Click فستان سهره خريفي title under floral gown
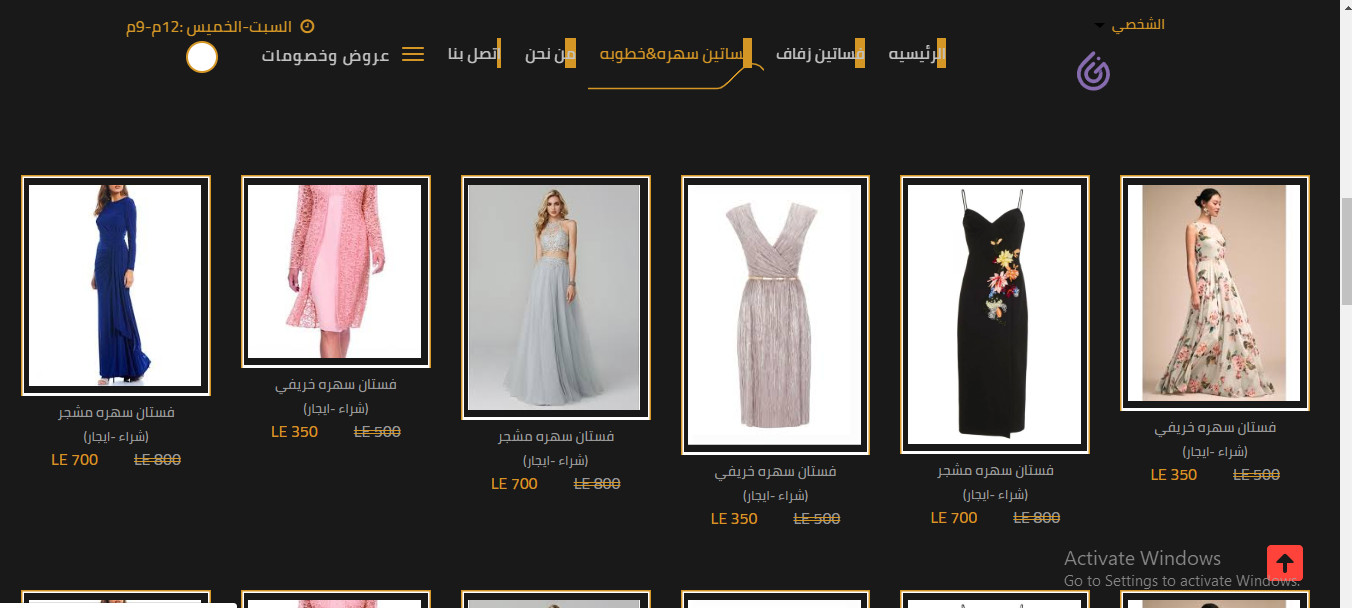Image resolution: width=1352 pixels, height=608 pixels. coord(1215,428)
